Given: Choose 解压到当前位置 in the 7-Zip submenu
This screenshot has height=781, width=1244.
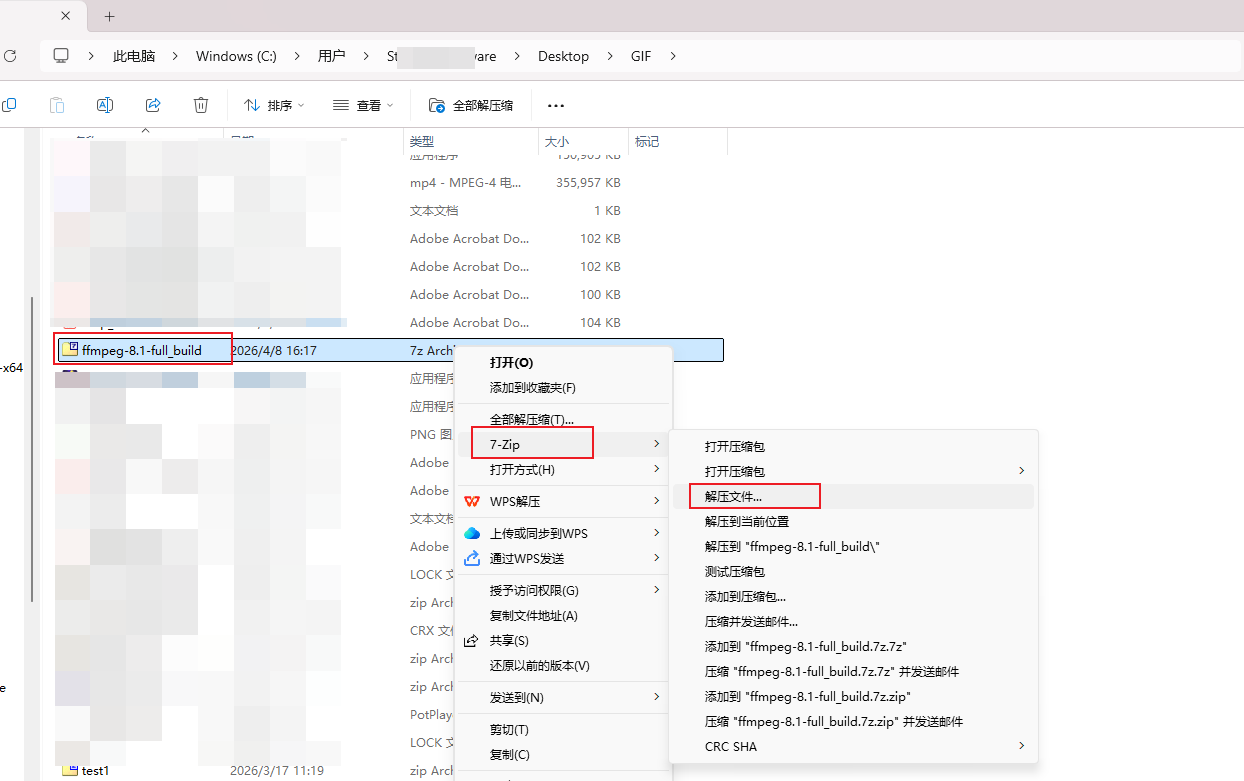Looking at the screenshot, I should (x=854, y=521).
